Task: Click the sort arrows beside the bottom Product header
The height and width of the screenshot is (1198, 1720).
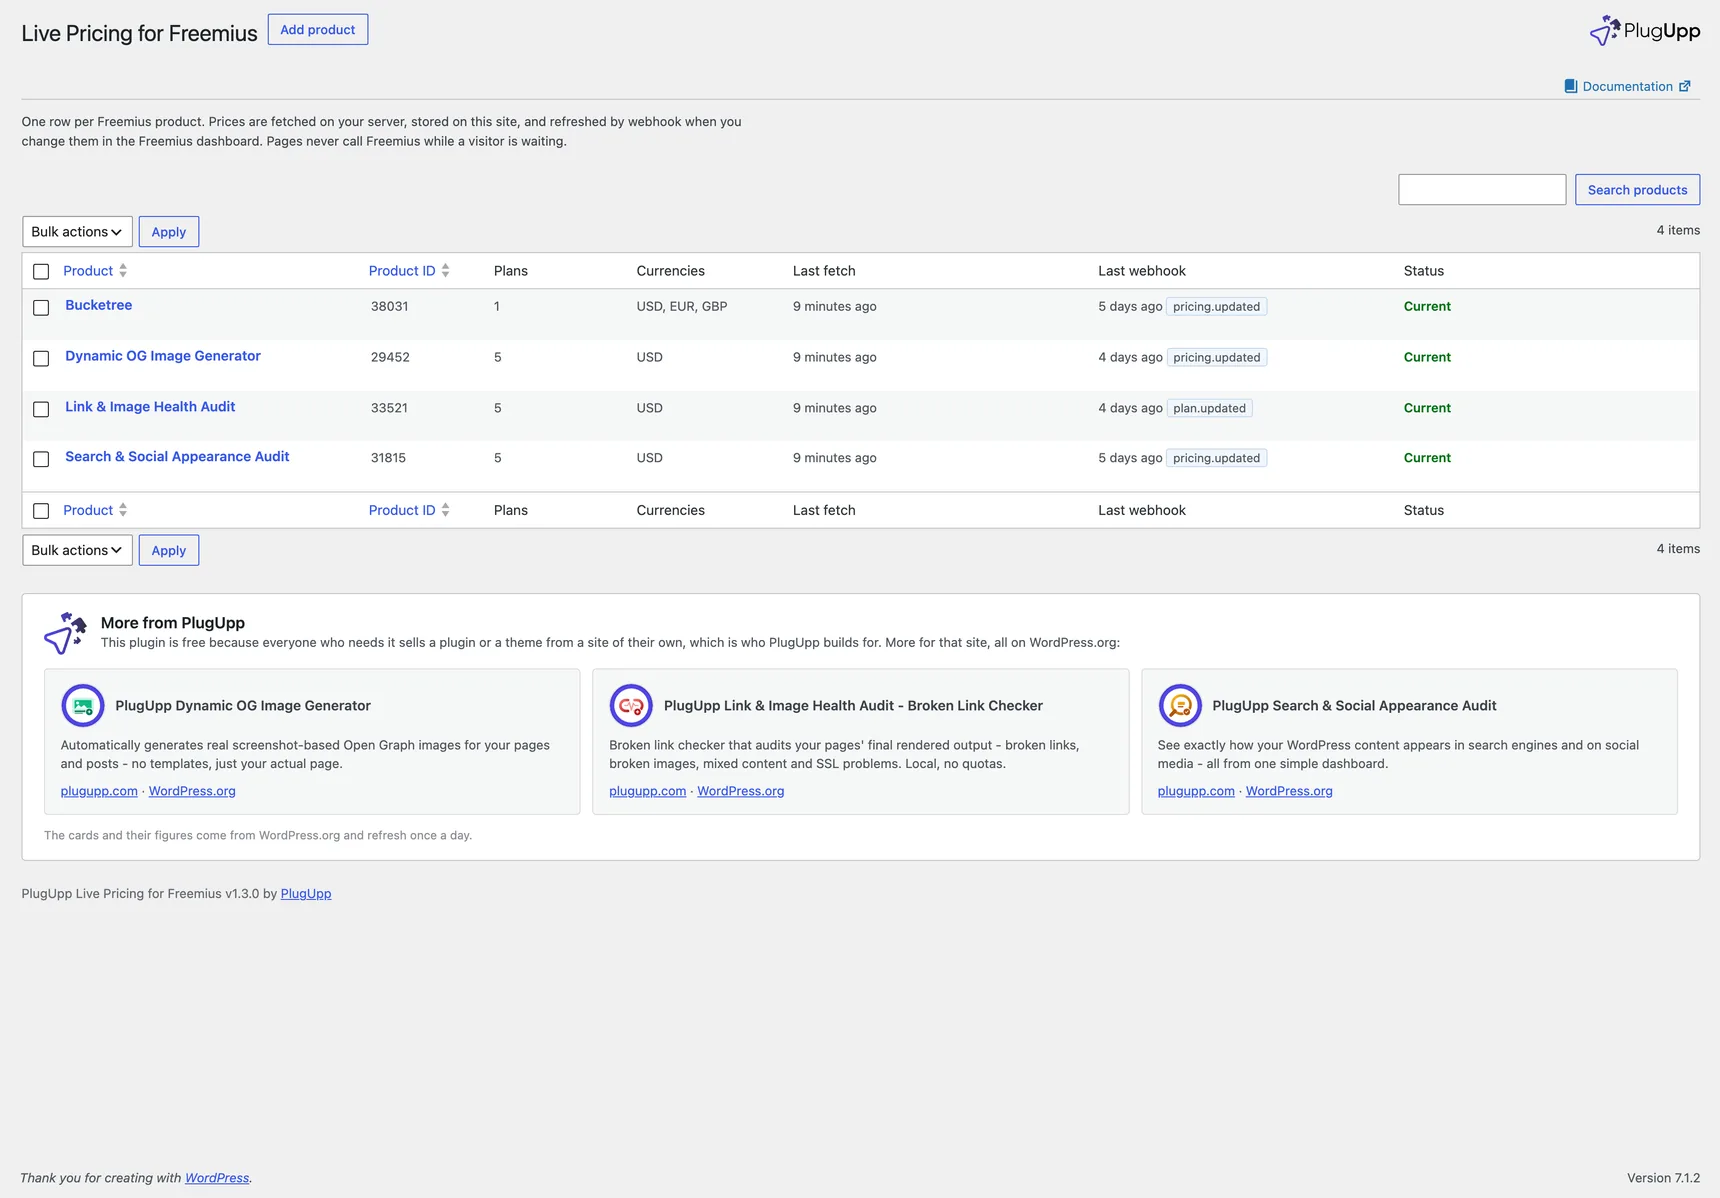Action: [x=123, y=510]
